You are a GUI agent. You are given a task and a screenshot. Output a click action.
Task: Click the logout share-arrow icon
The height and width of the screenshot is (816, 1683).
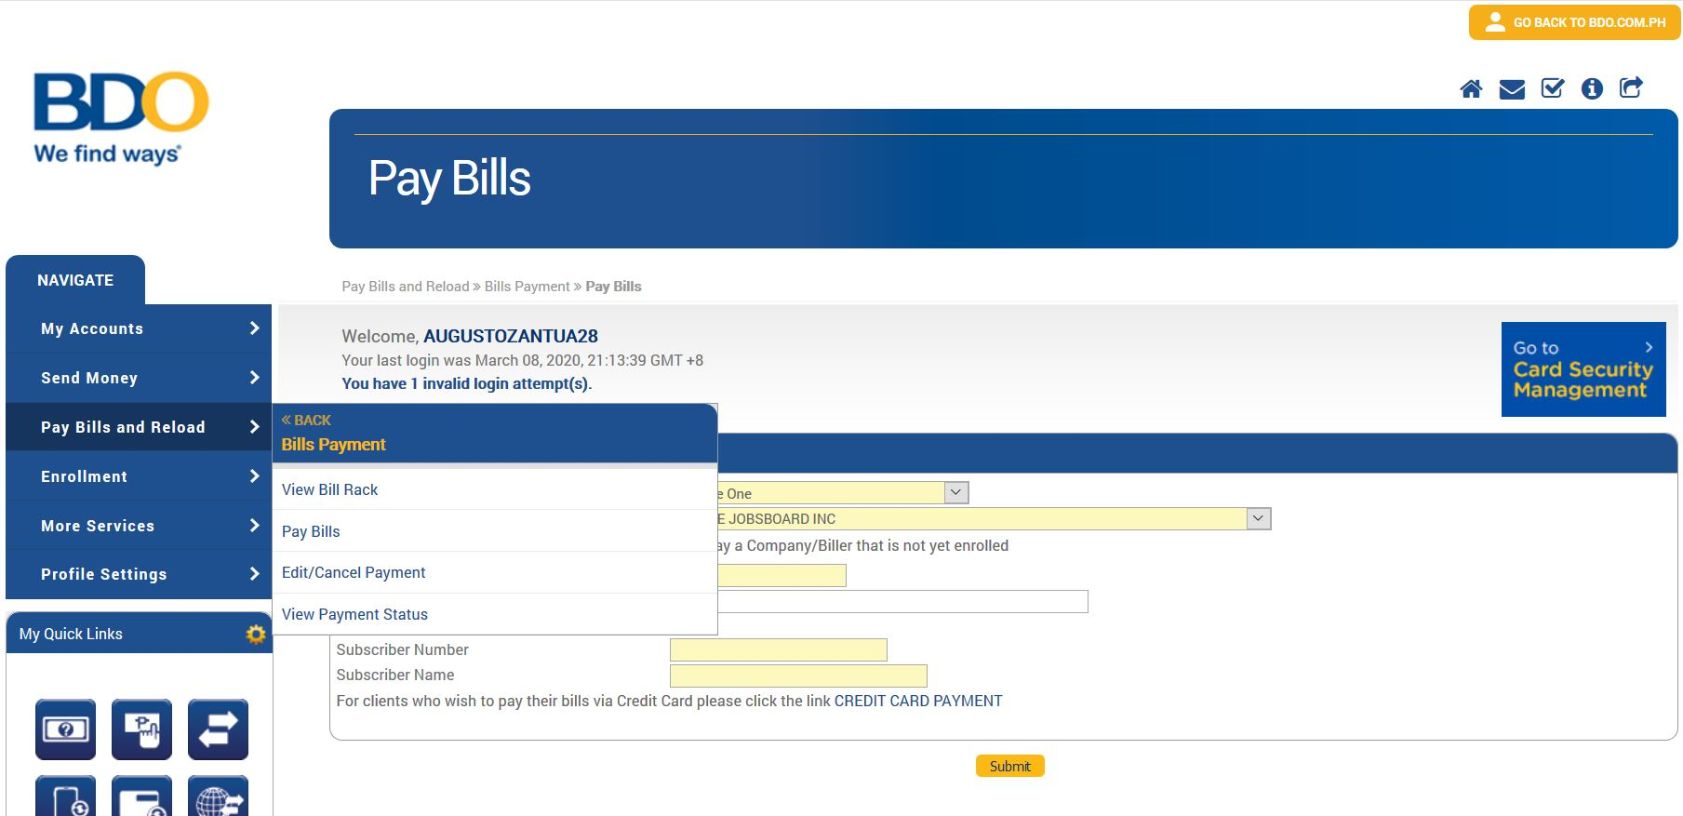pos(1631,88)
